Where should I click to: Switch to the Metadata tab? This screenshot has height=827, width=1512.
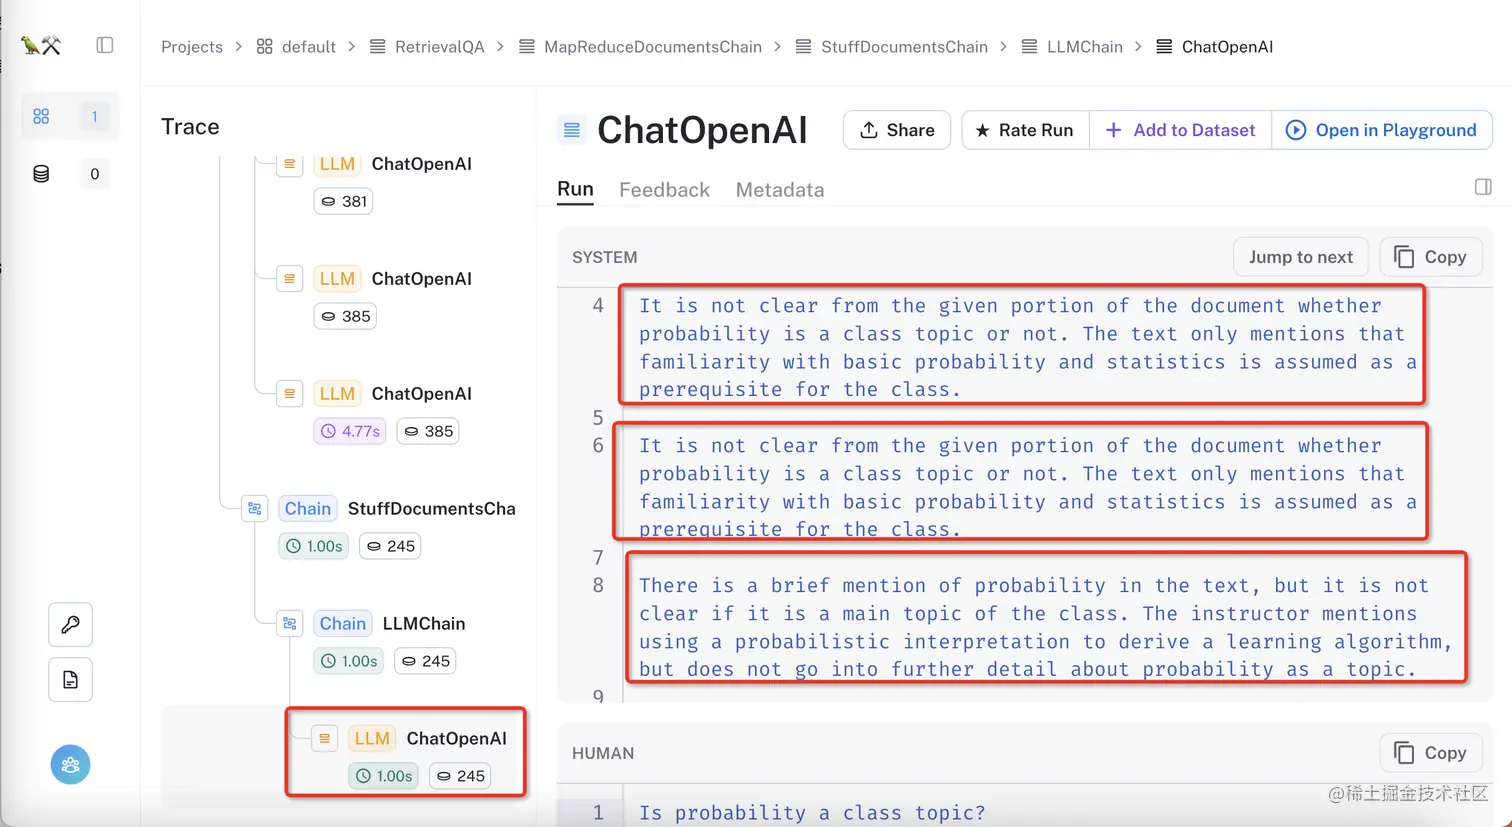(780, 190)
